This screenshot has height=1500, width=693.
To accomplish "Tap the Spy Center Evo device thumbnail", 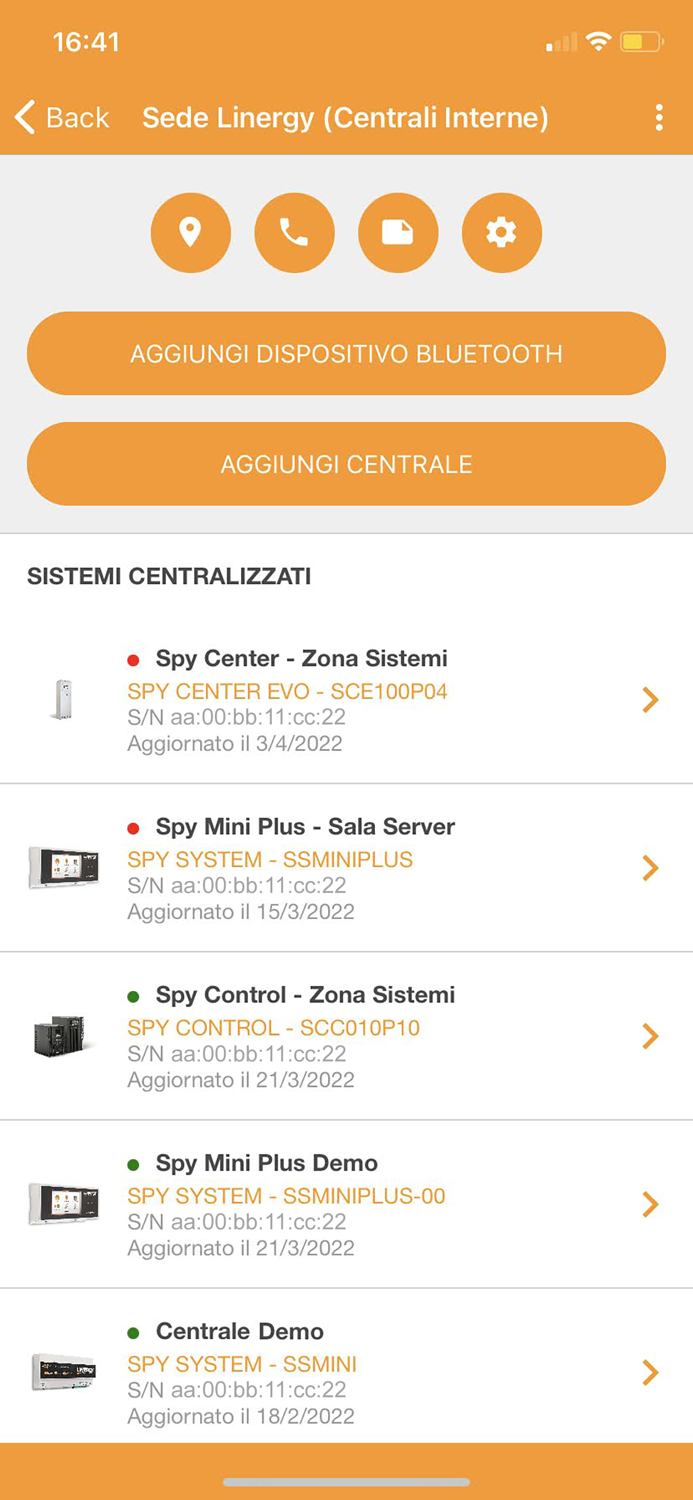I will (x=63, y=700).
